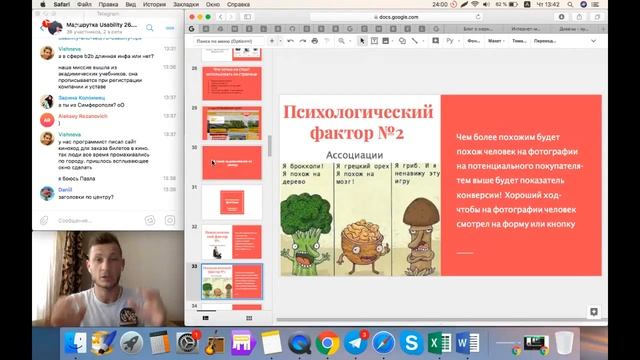Image resolution: width=640 pixels, height=360 pixels.
Task: Click the Safari back button
Action: 220,17
